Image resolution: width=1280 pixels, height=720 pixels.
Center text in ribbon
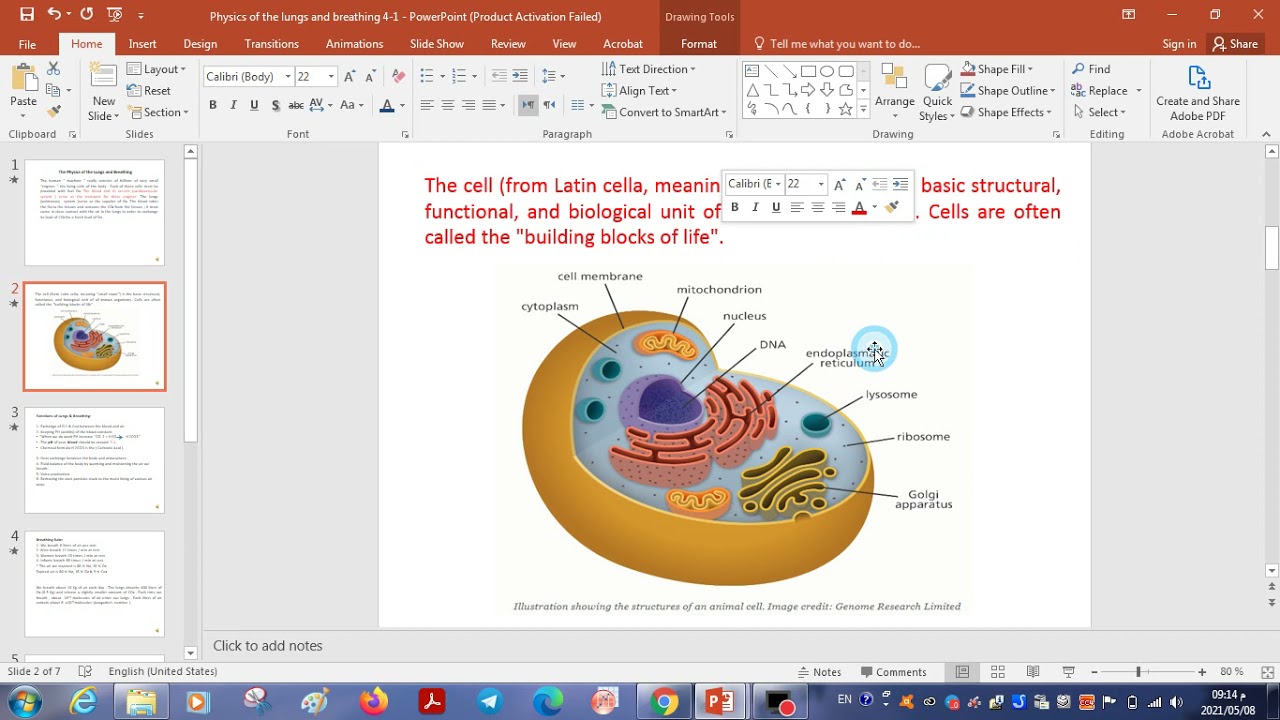click(x=448, y=105)
